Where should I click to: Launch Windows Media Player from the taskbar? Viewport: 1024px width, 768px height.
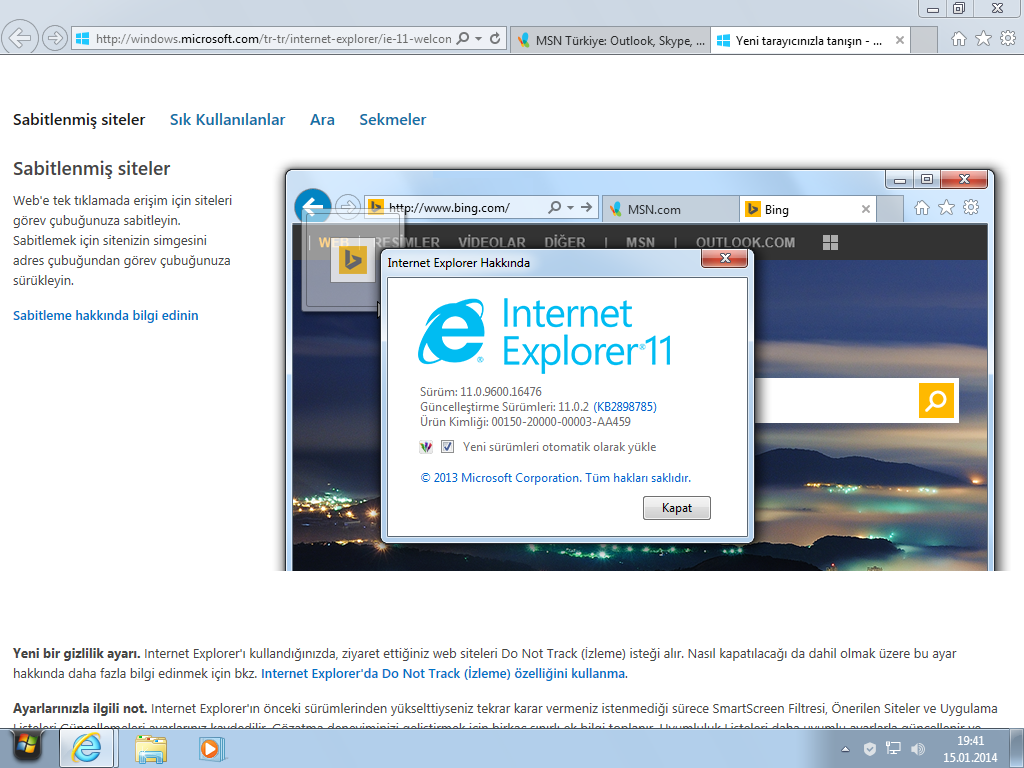[x=209, y=748]
